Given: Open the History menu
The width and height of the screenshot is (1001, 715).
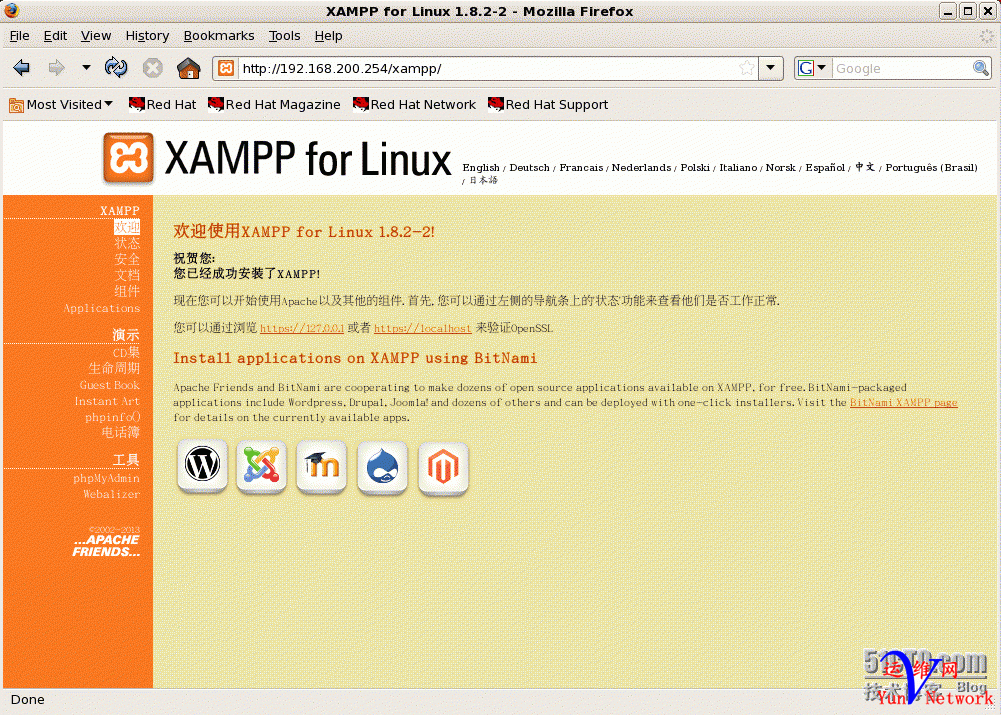Looking at the screenshot, I should [147, 36].
